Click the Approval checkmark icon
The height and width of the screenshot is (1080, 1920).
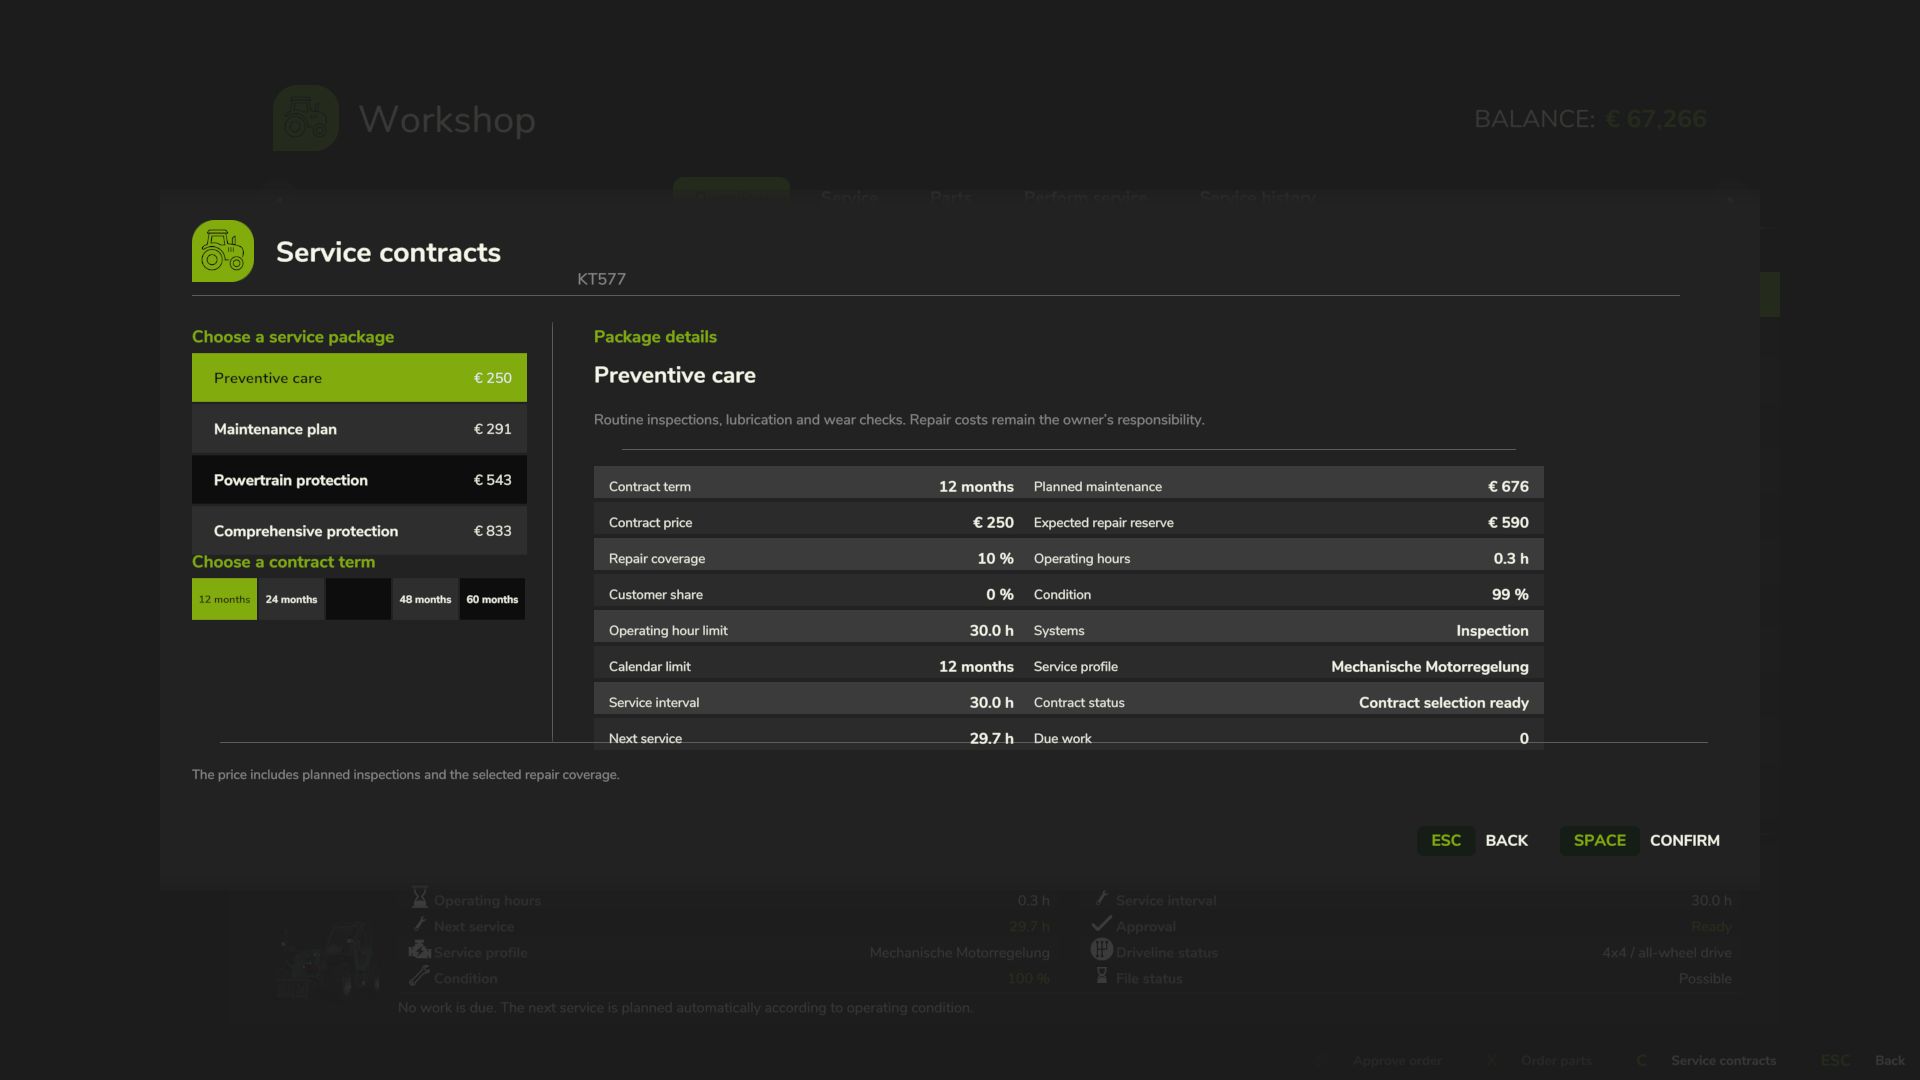tap(1101, 924)
